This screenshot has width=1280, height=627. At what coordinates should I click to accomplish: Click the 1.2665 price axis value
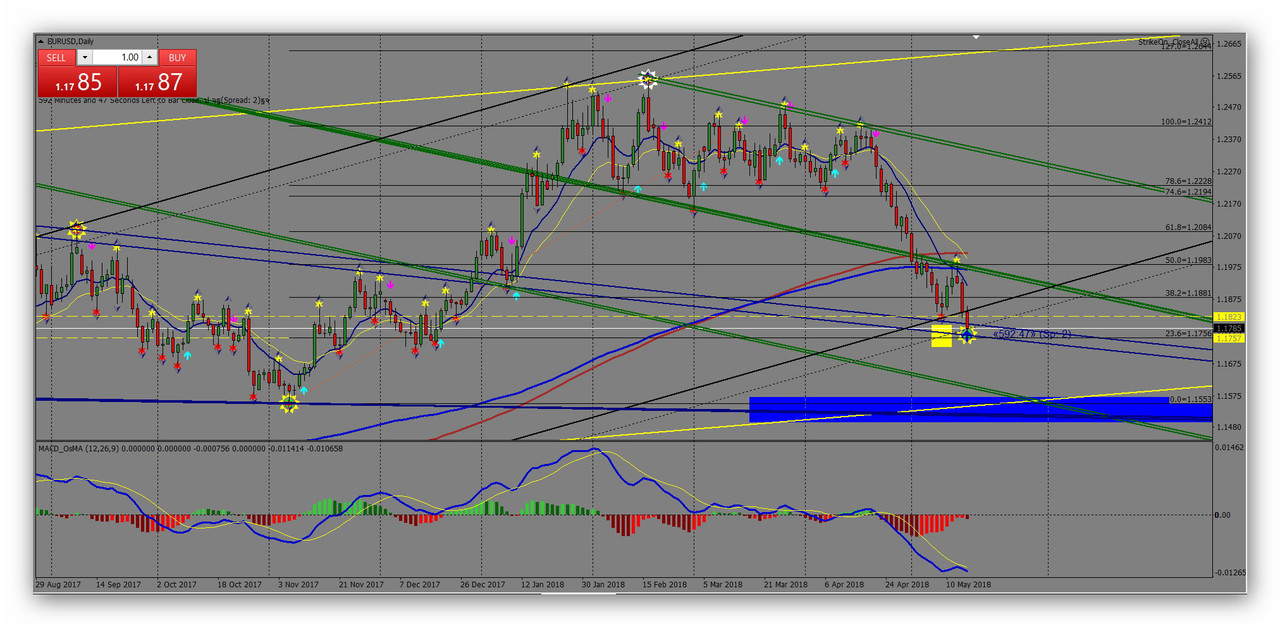pos(1229,44)
